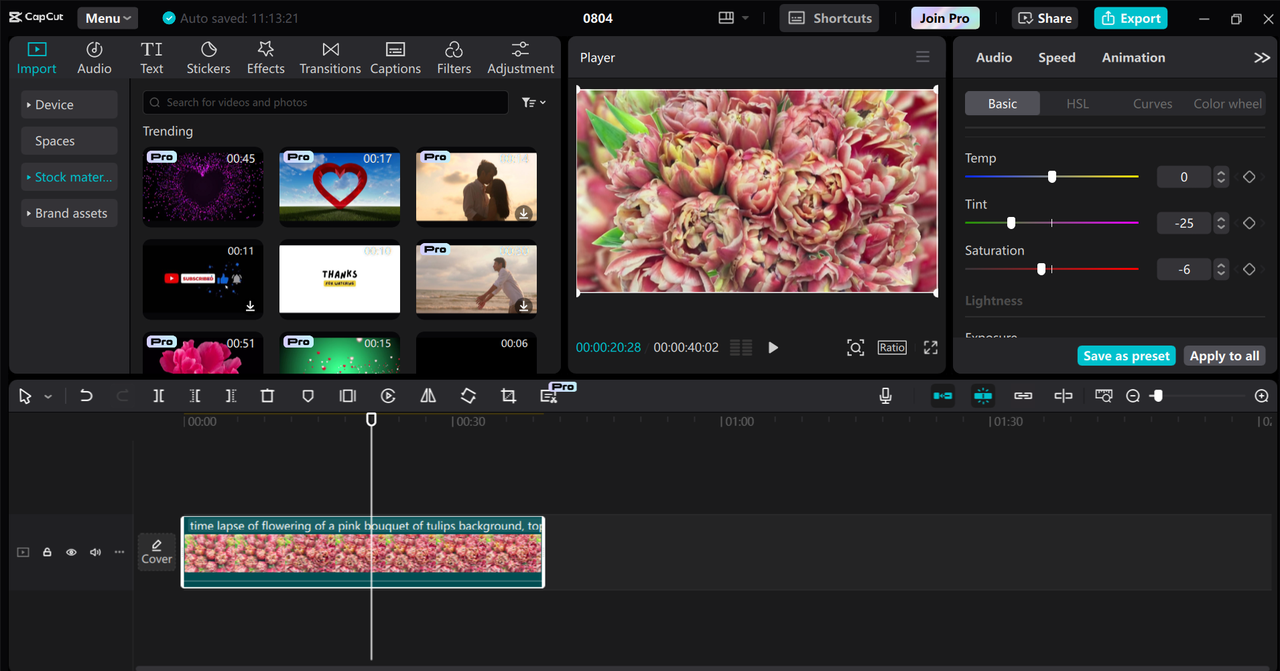The height and width of the screenshot is (671, 1280).
Task: Select the Crop tool icon
Action: [x=508, y=396]
